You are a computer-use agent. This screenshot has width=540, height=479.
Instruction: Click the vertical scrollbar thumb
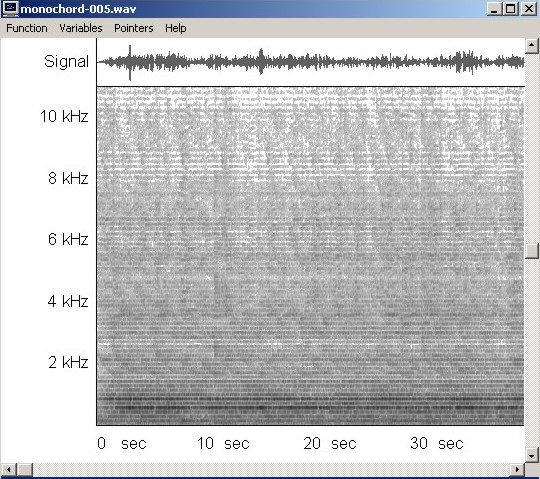531,251
